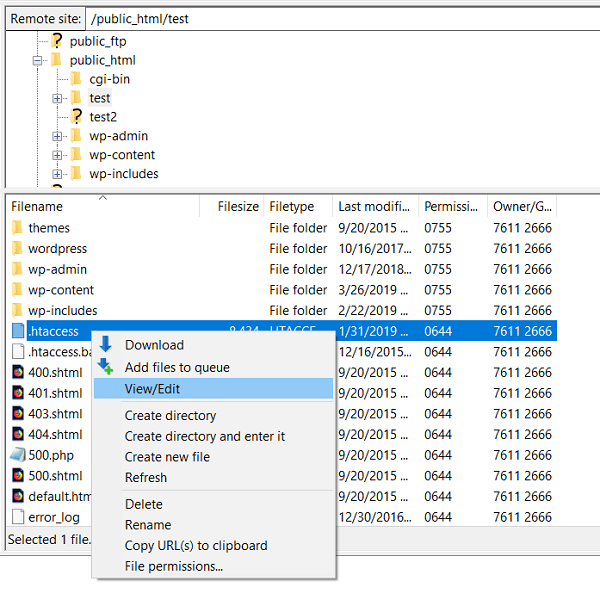Click the 500.shtml file icon

(x=18, y=475)
